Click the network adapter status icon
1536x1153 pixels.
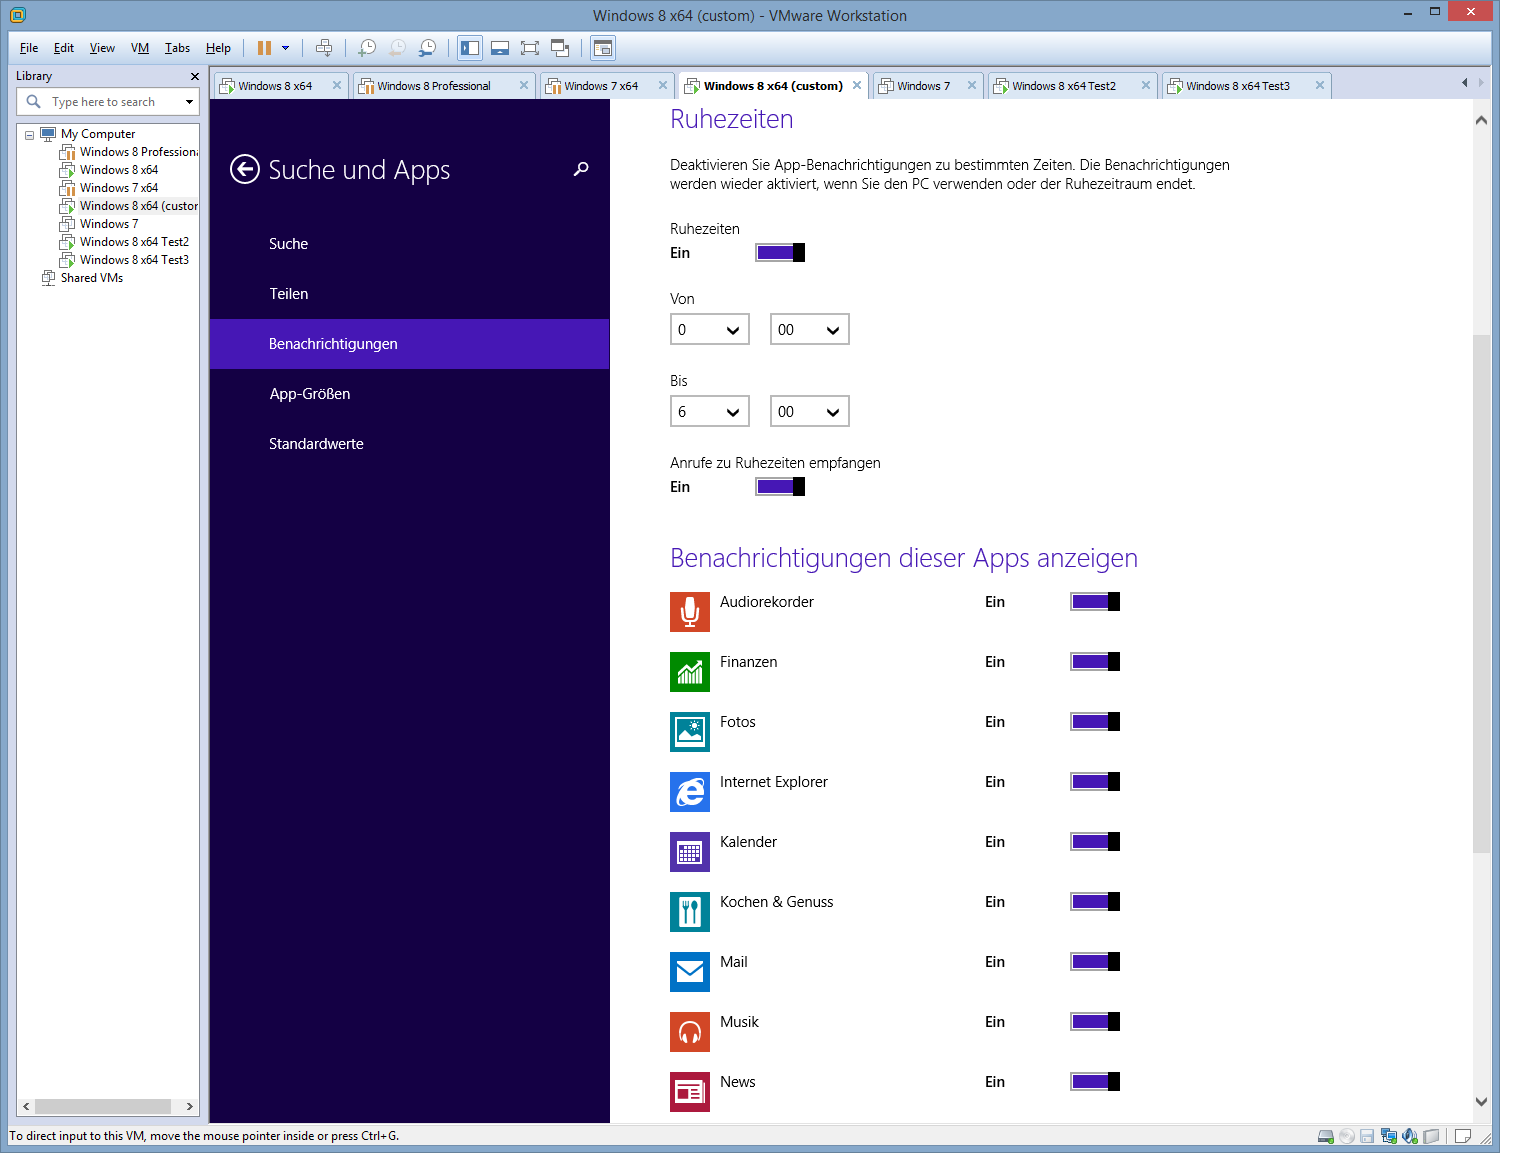(x=1389, y=1136)
